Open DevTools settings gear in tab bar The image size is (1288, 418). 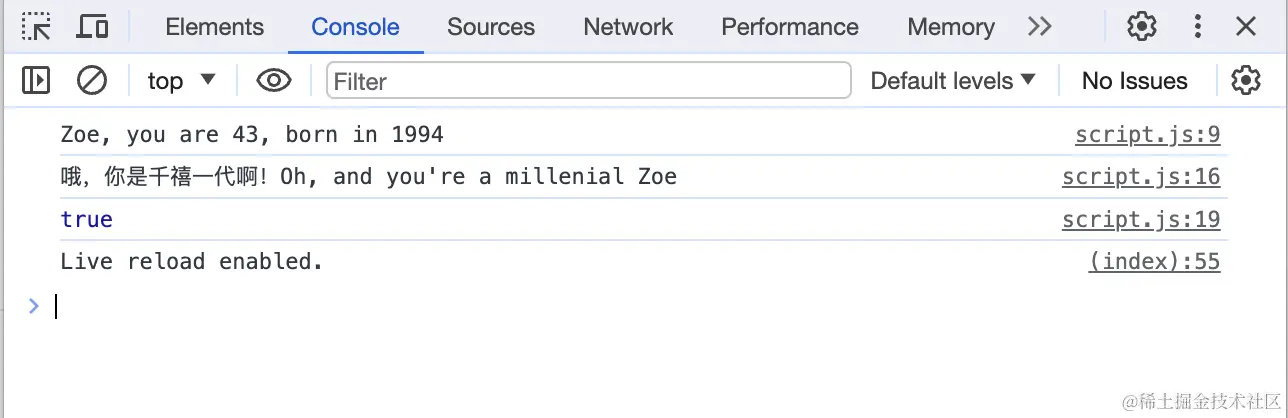pos(1142,27)
